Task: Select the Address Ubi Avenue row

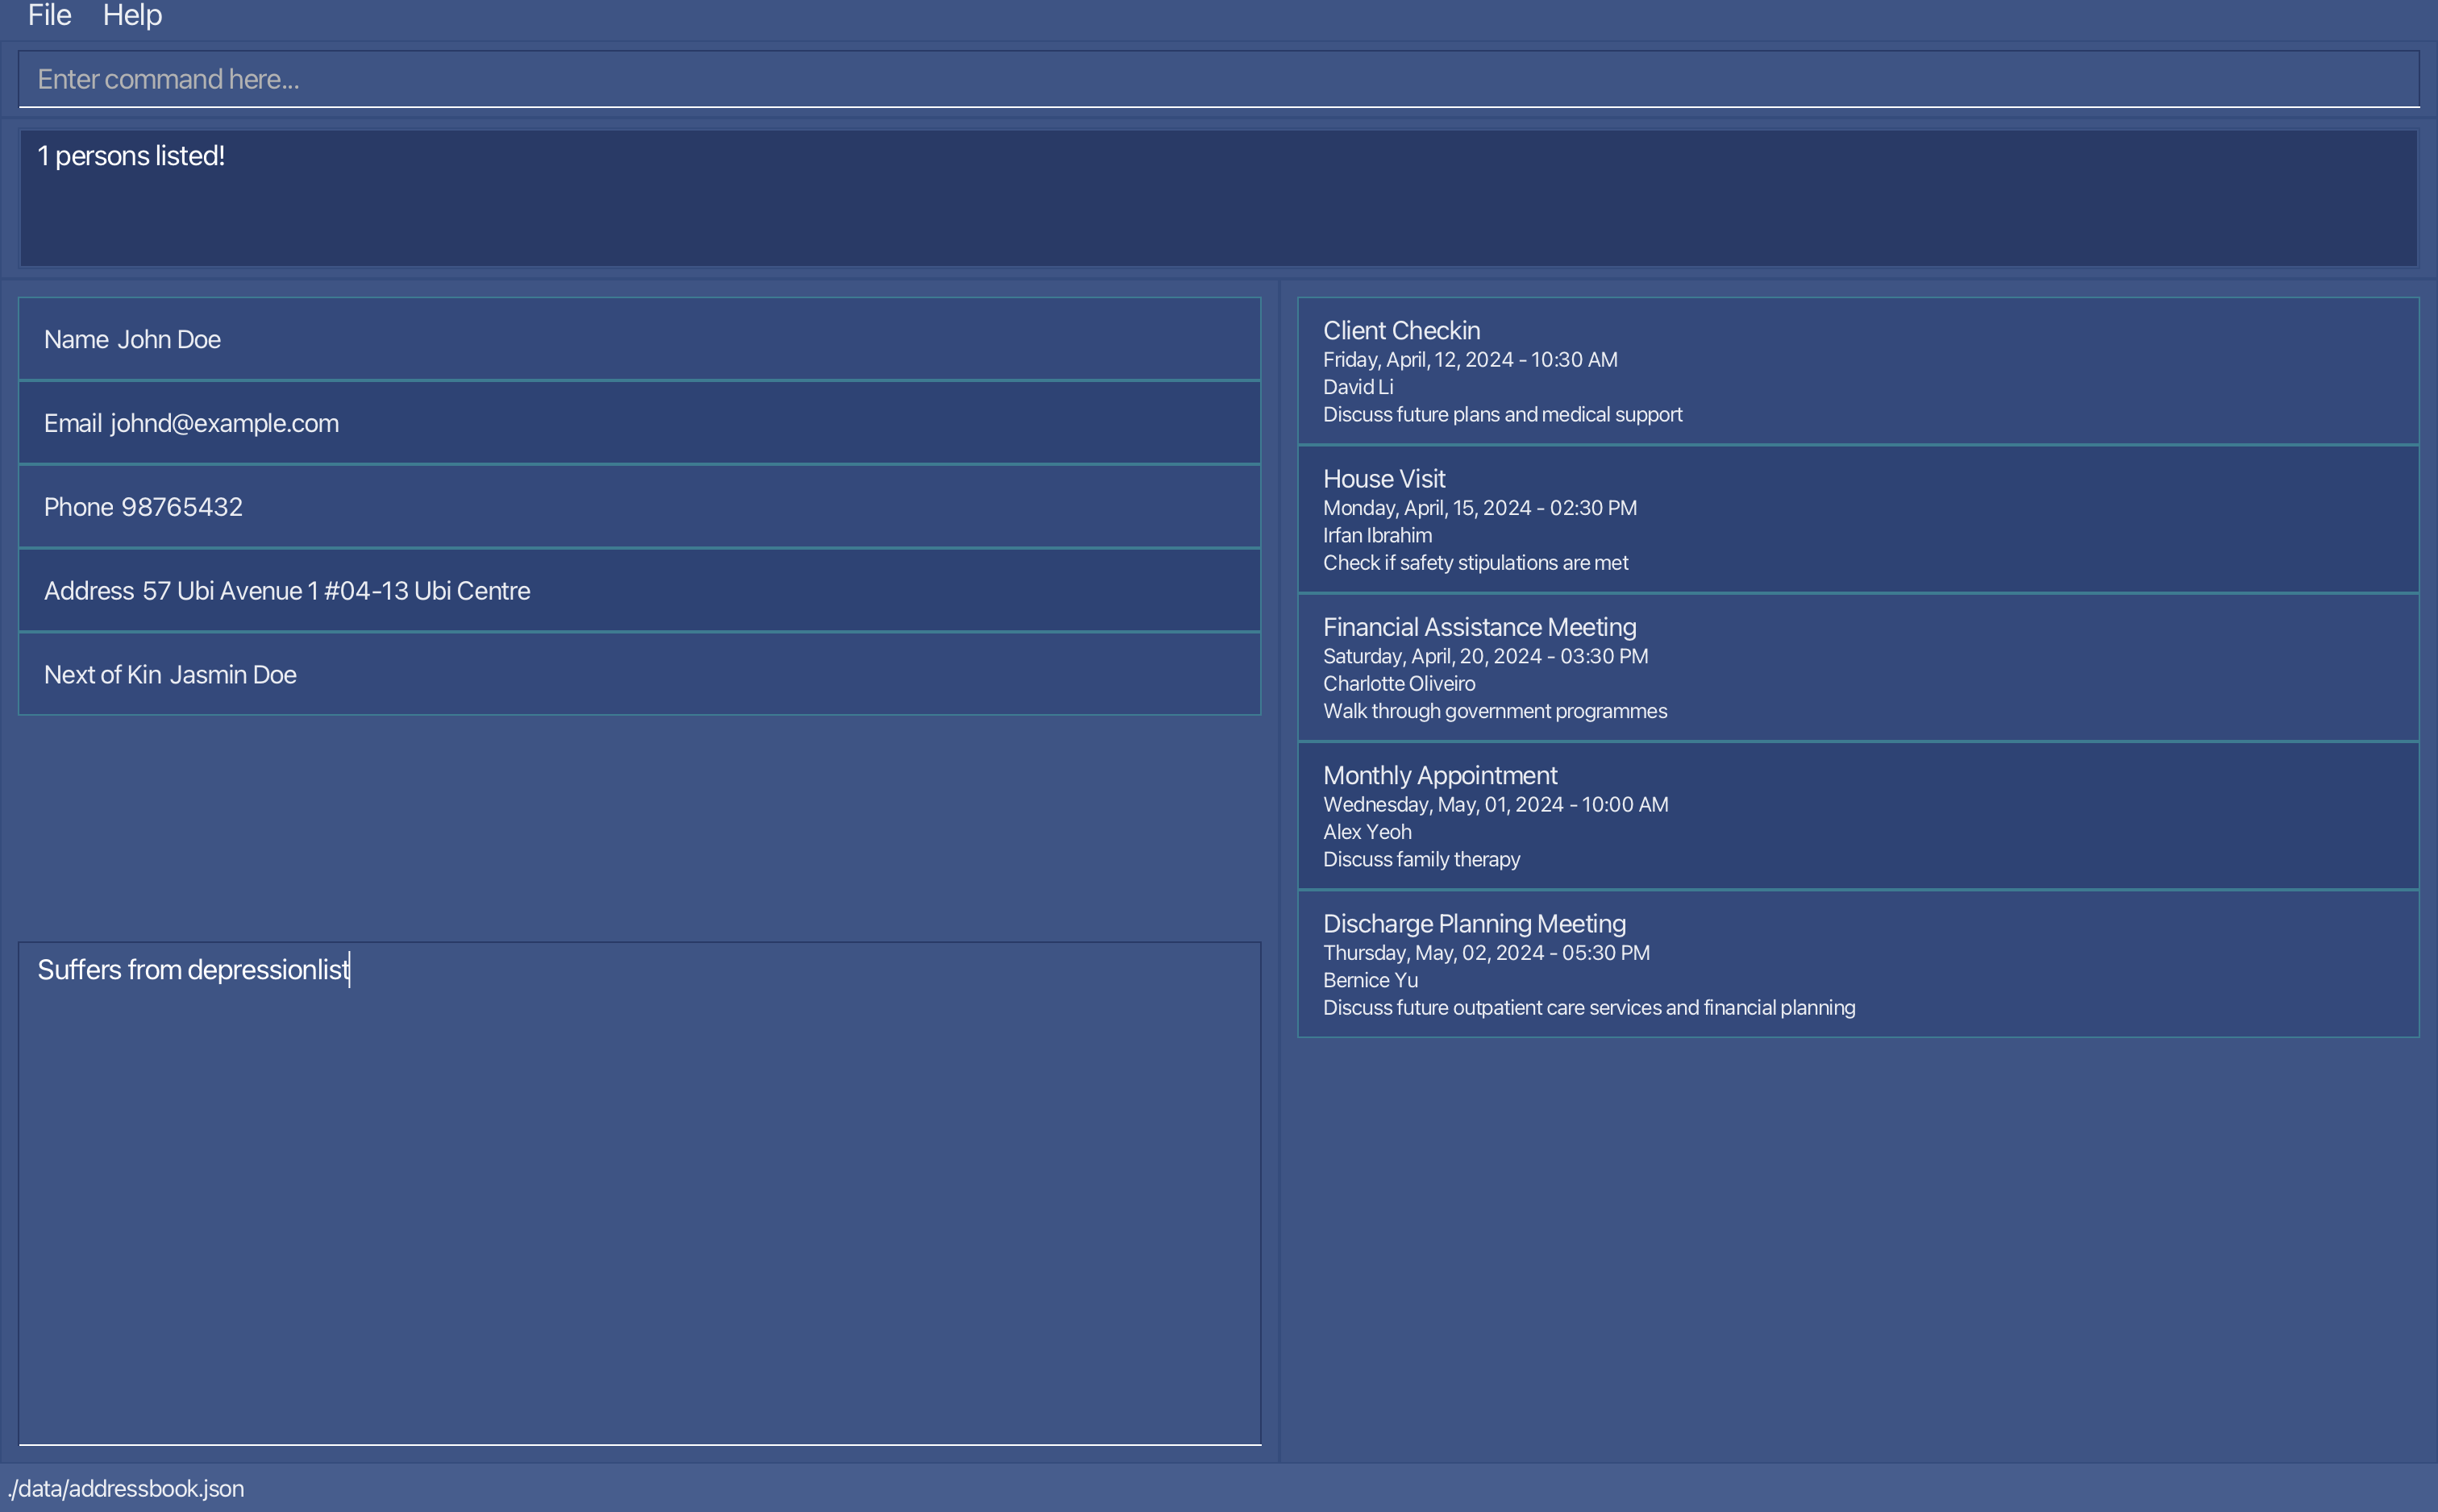Action: 639,591
